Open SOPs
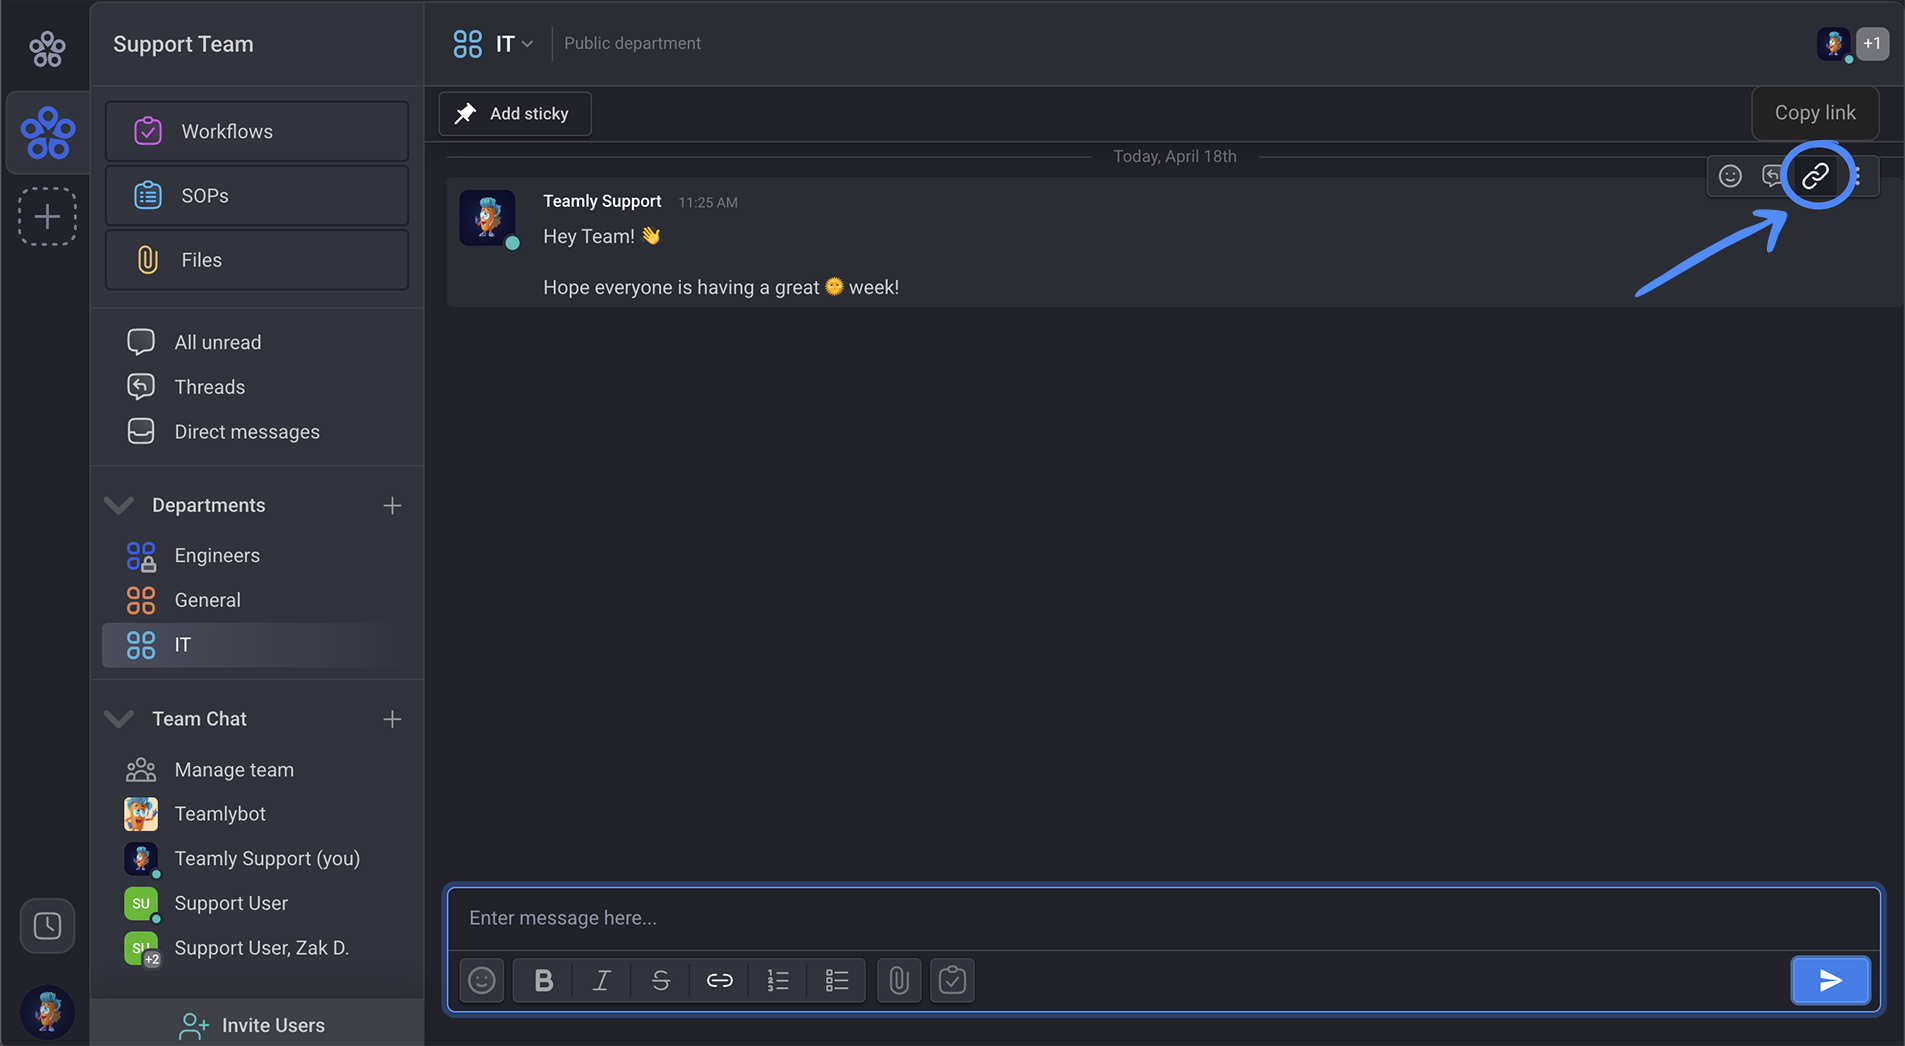The height and width of the screenshot is (1046, 1905). (x=257, y=195)
